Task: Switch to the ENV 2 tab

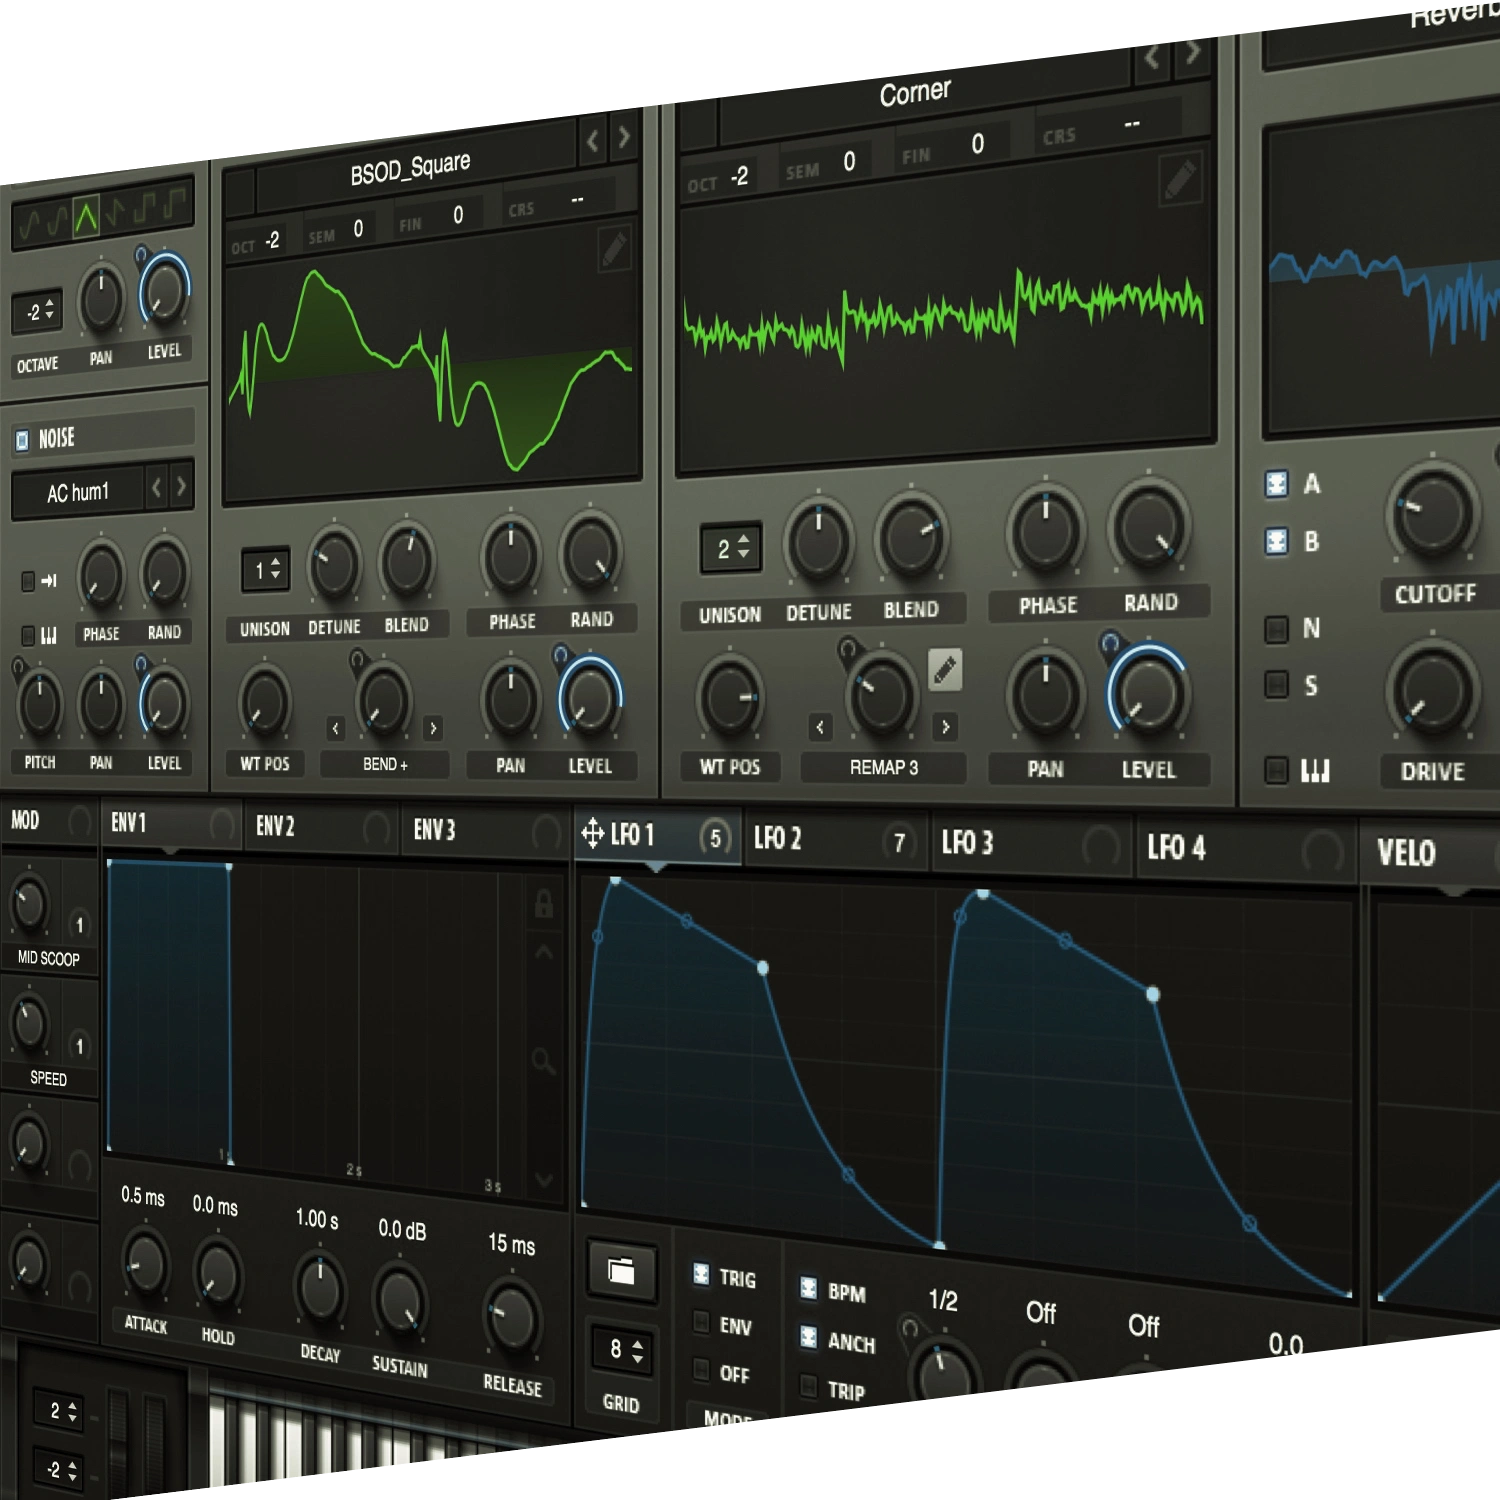Action: (275, 826)
